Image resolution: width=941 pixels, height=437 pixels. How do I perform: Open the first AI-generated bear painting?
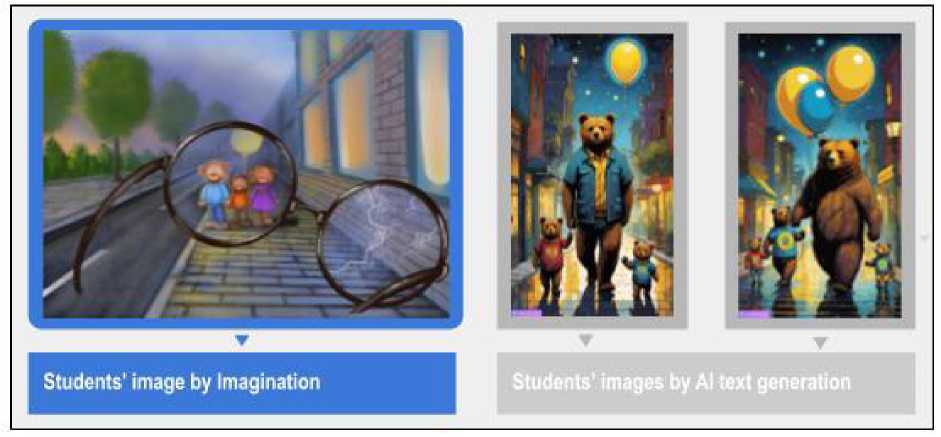(x=592, y=175)
